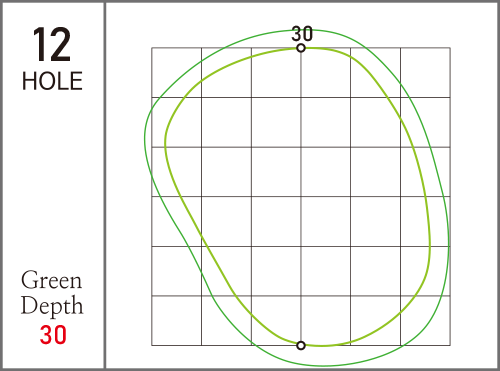The width and height of the screenshot is (500, 371).
Task: Click the gray divider between the panel and the diagram
Action: tap(105, 185)
